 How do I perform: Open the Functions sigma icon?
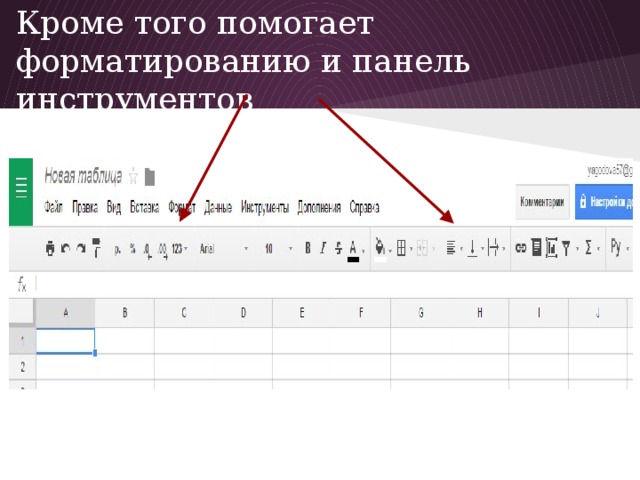point(588,247)
